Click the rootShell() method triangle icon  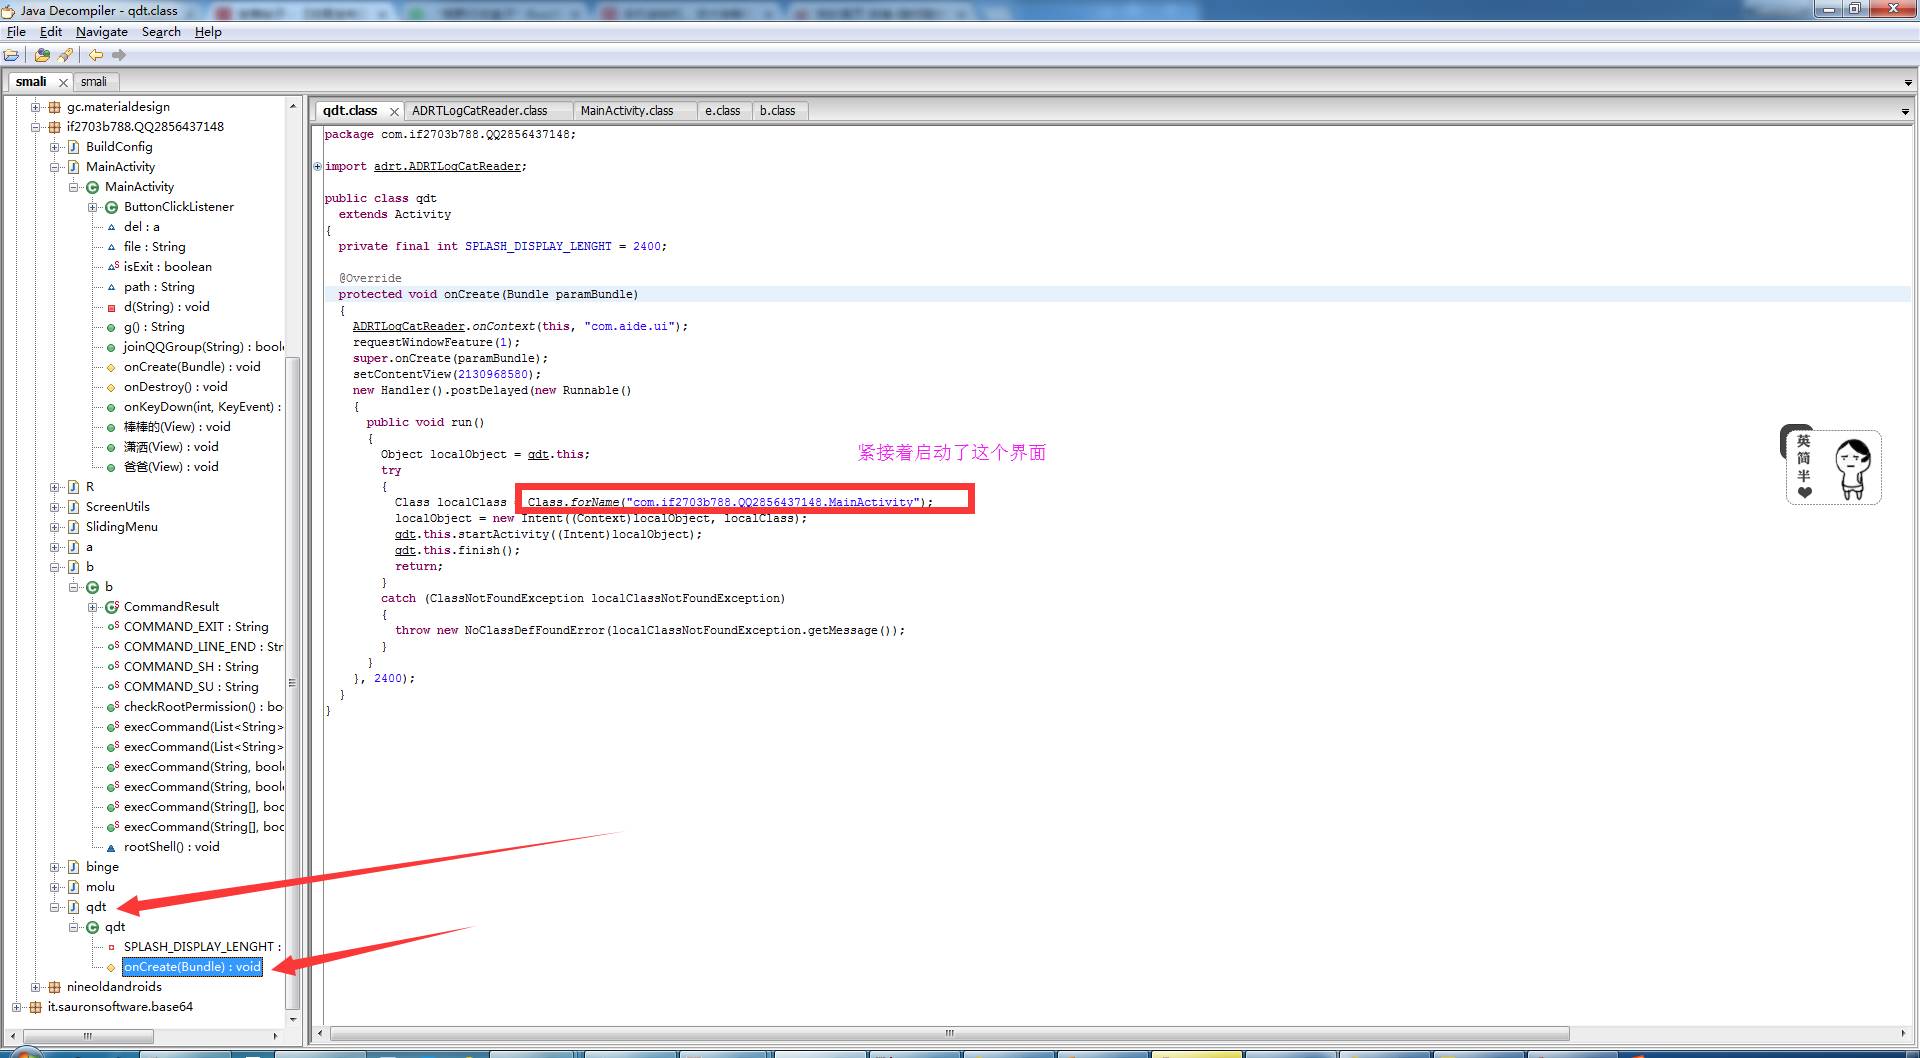112,847
